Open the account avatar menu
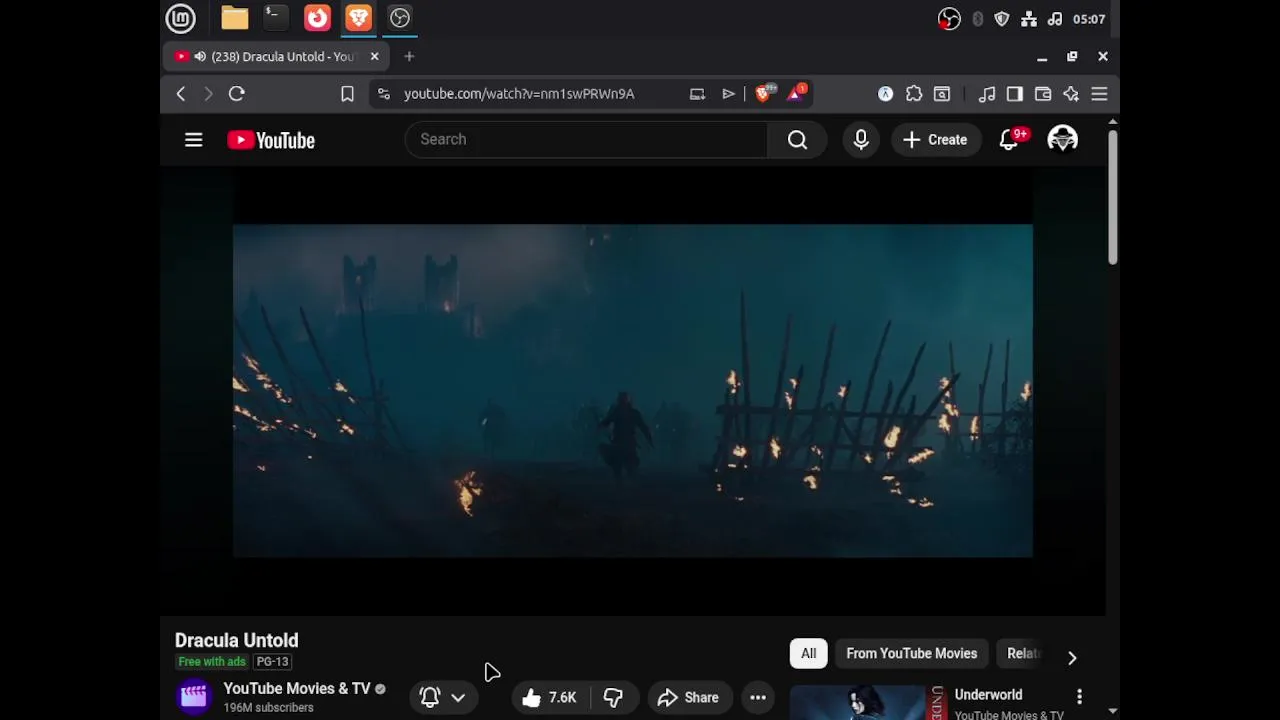1280x720 pixels. pos(1062,140)
